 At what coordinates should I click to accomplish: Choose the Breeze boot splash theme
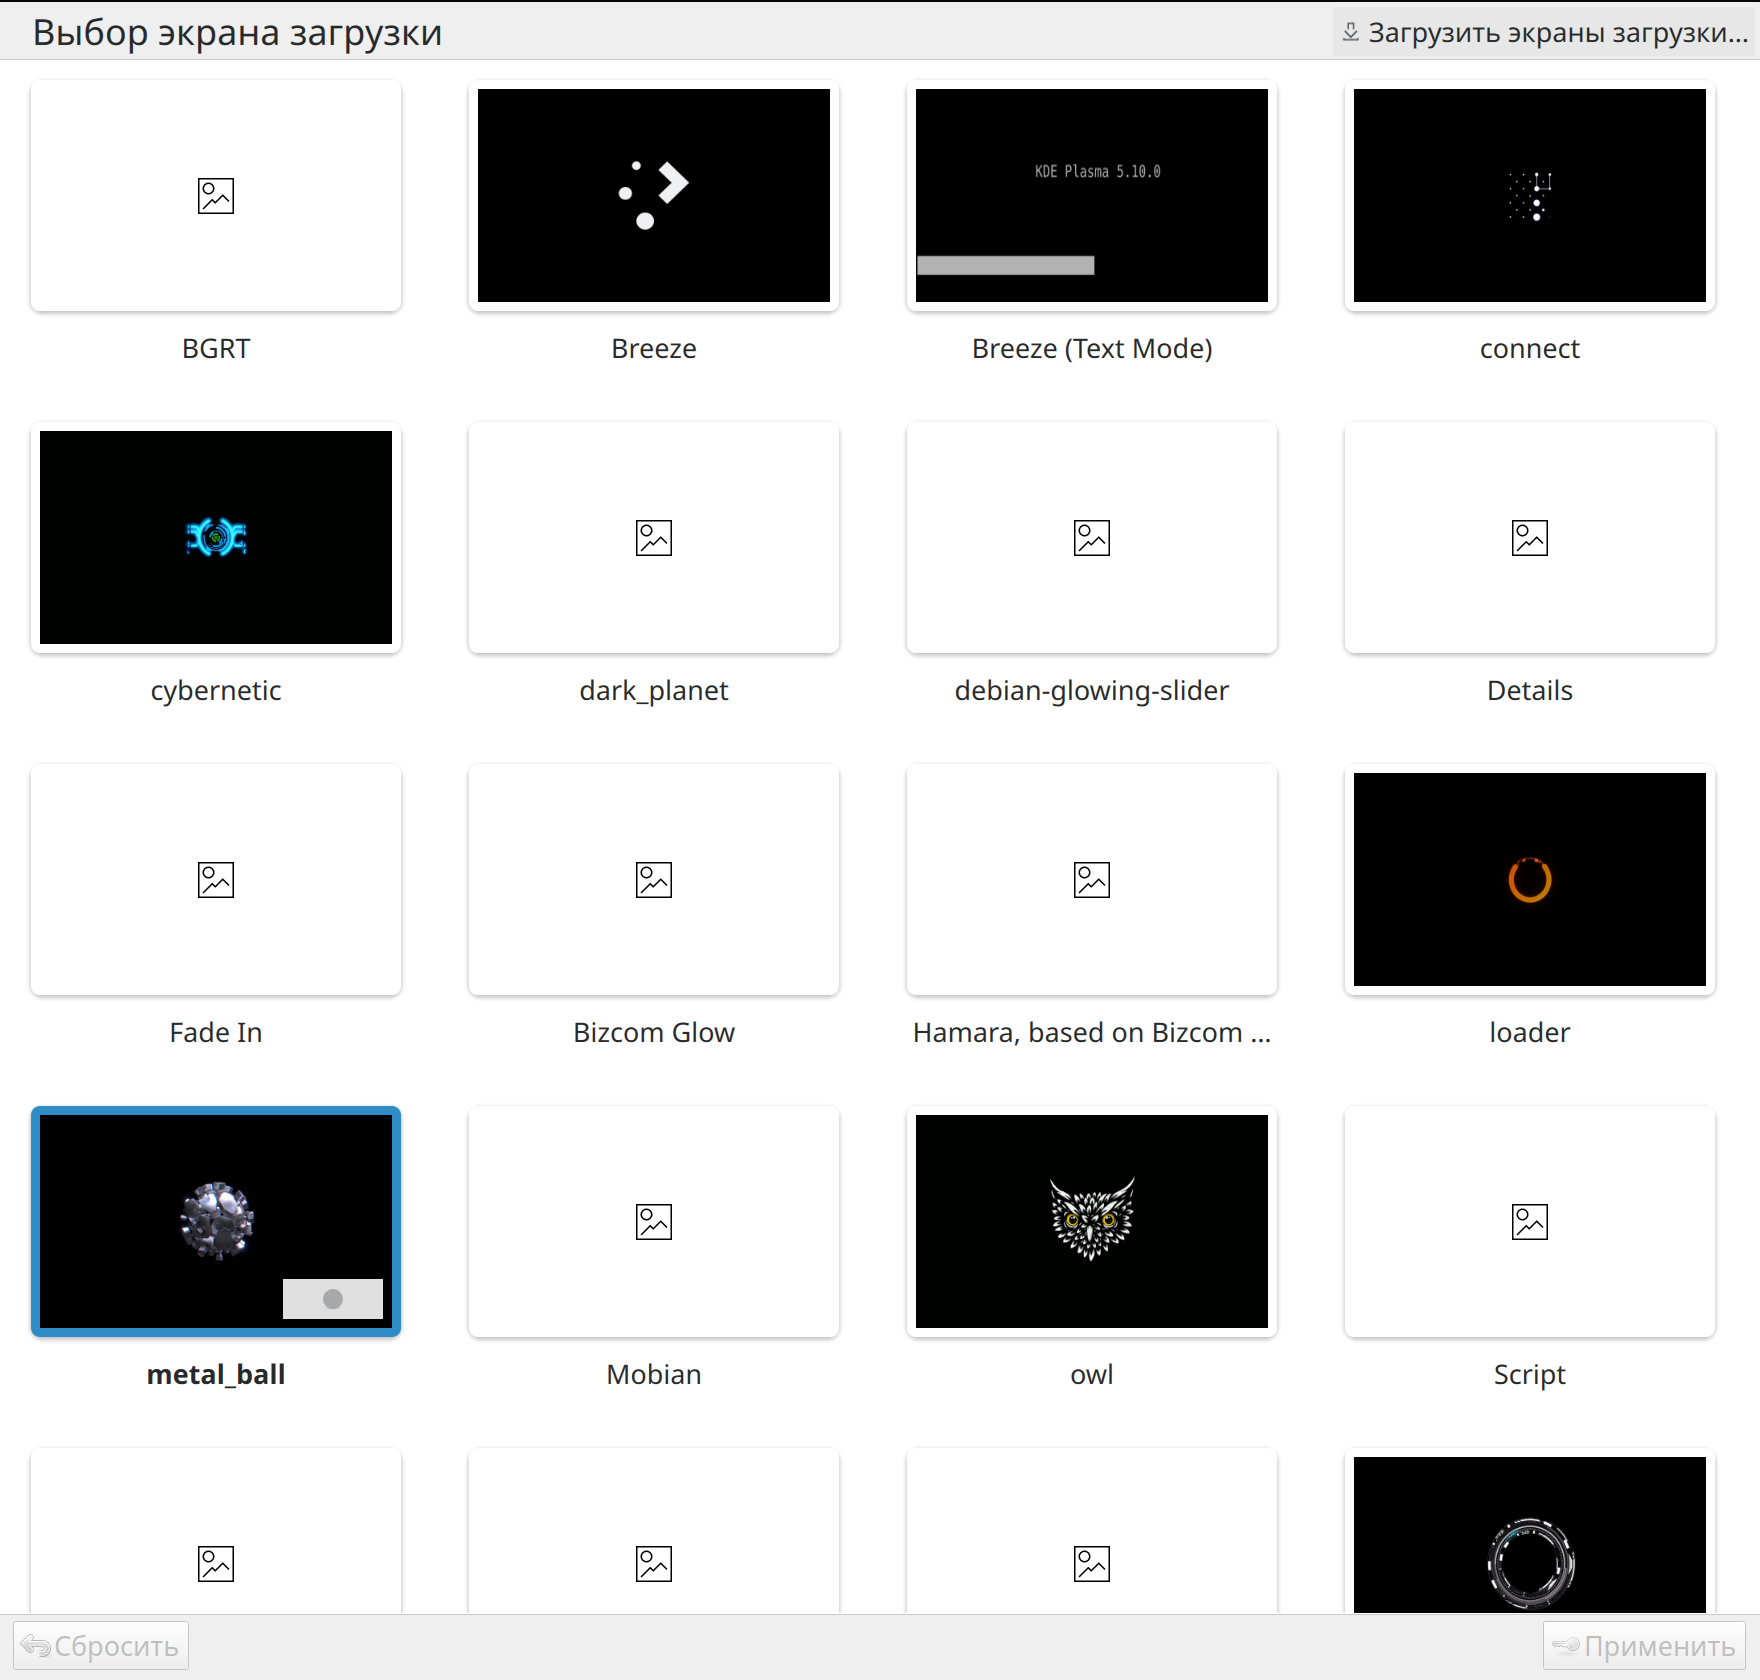[x=654, y=196]
